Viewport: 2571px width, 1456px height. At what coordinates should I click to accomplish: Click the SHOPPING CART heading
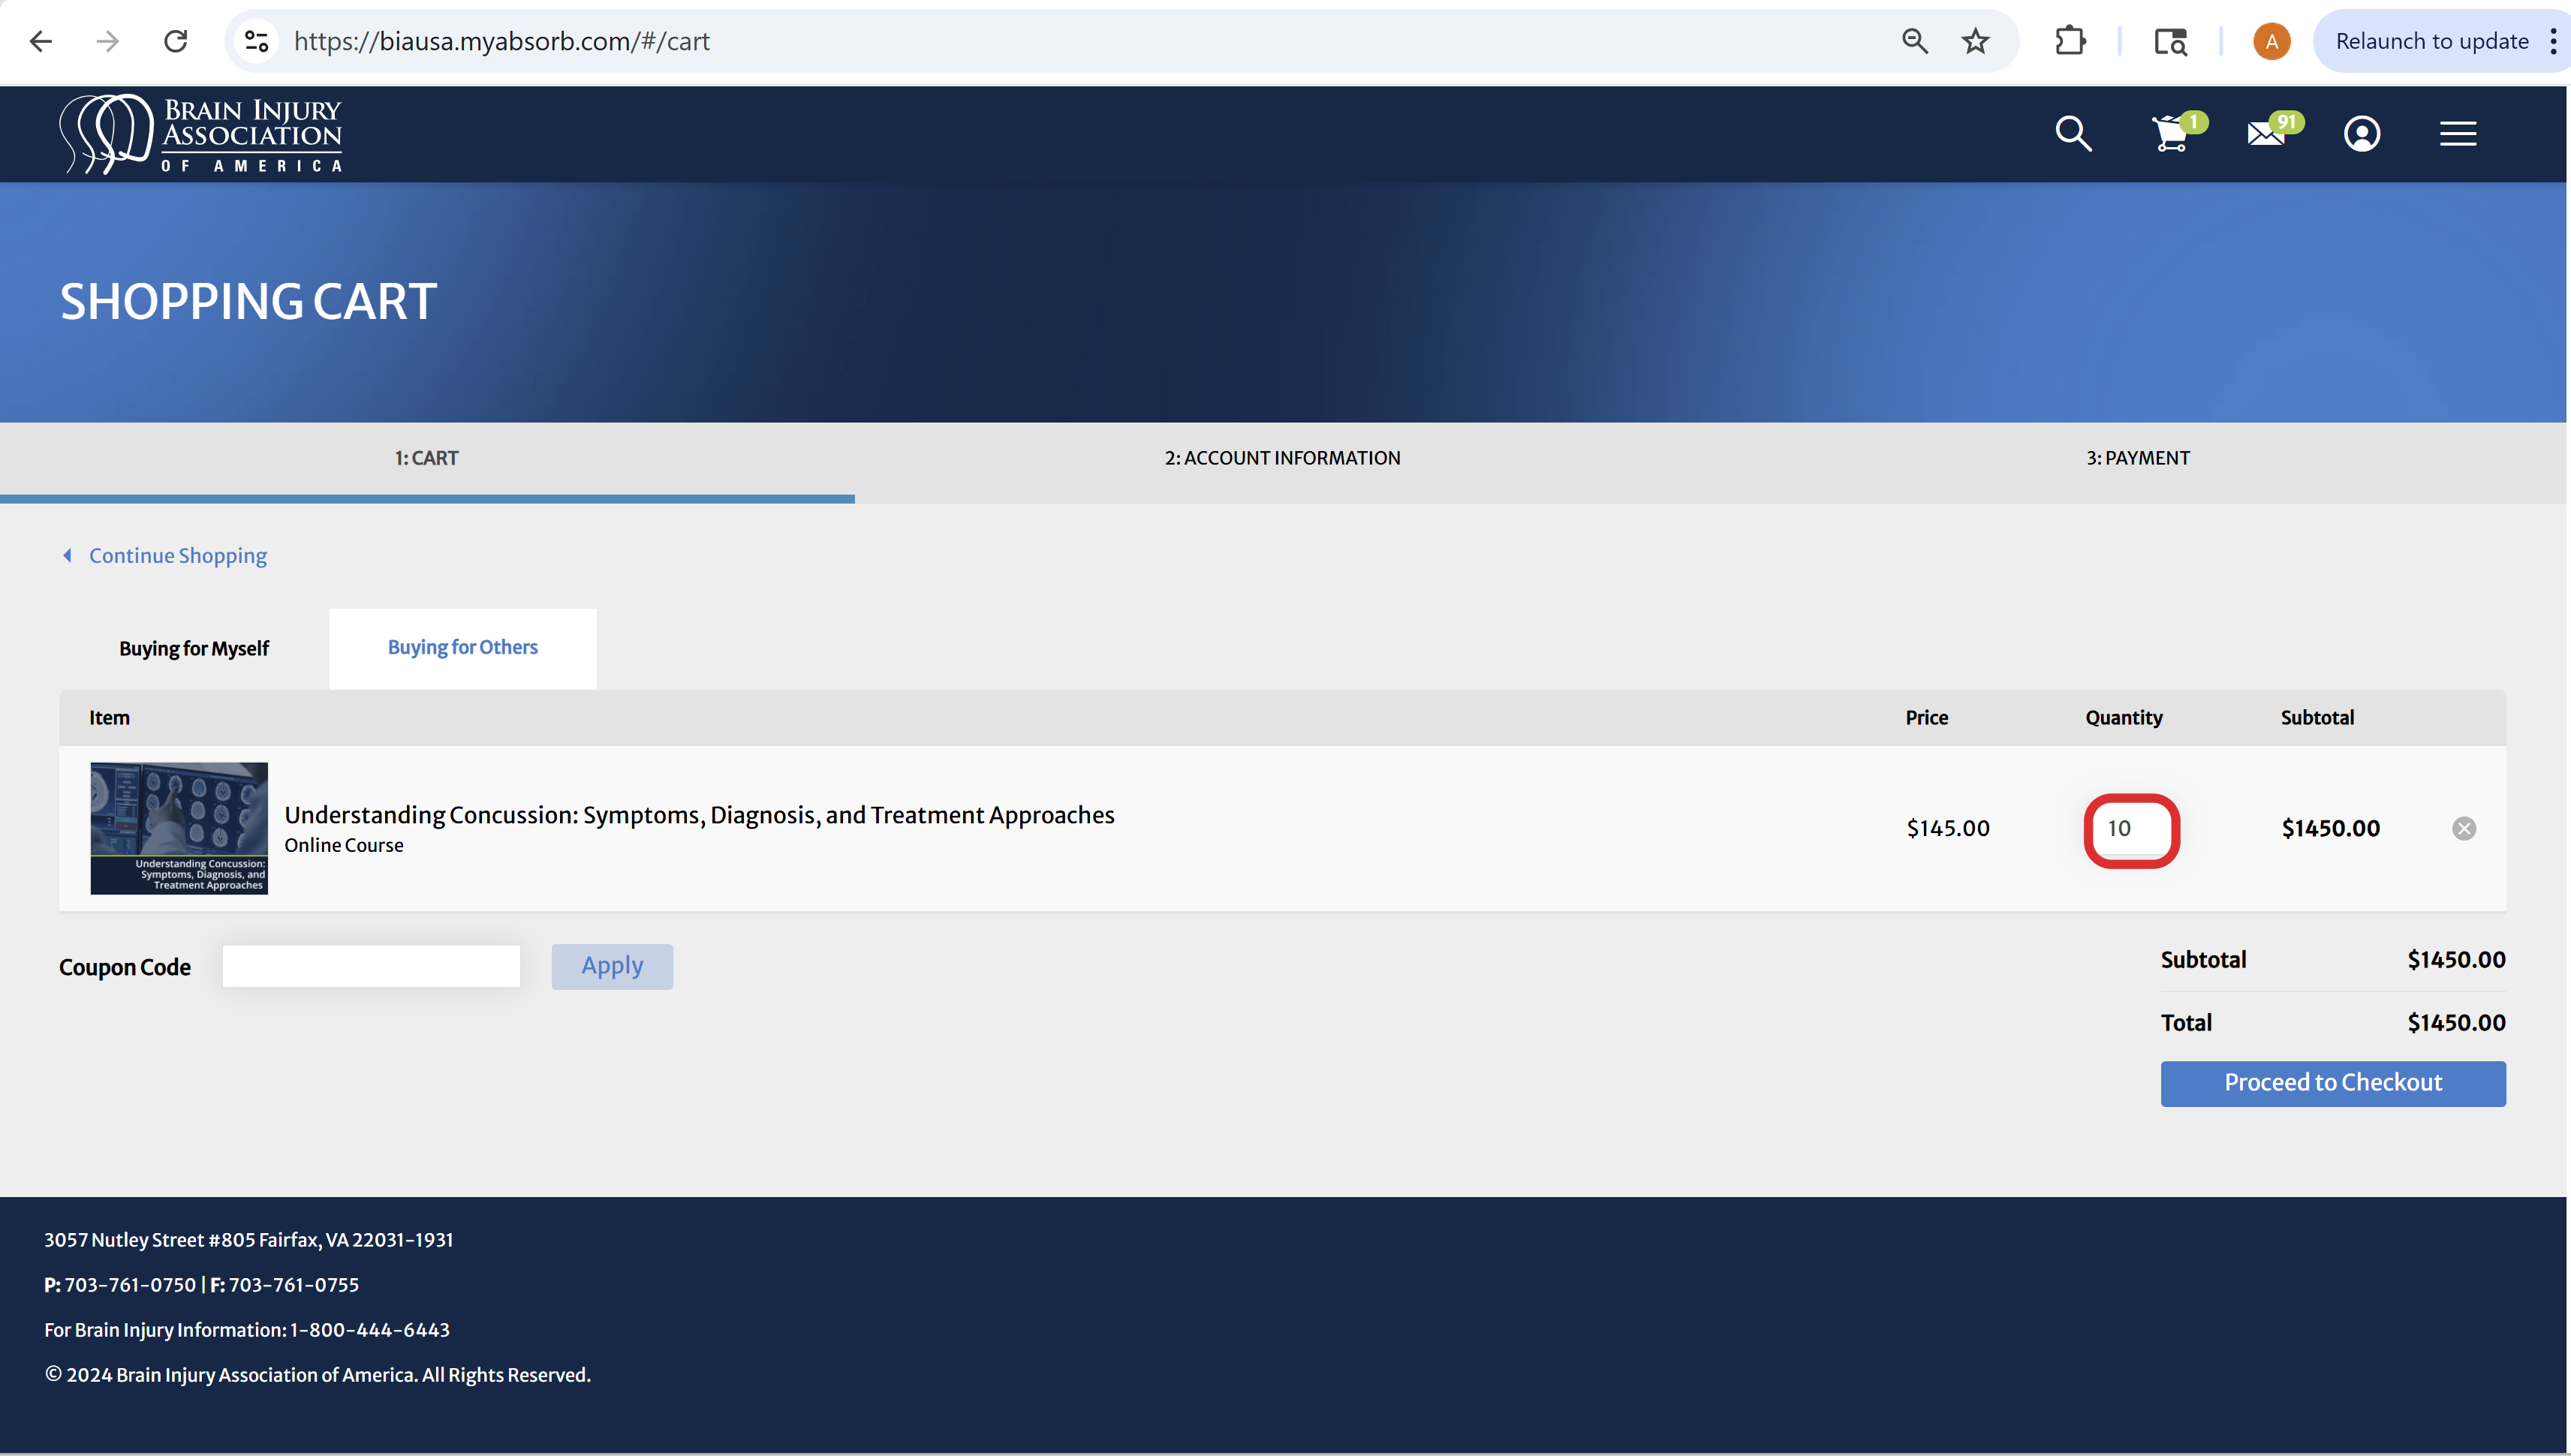(248, 302)
